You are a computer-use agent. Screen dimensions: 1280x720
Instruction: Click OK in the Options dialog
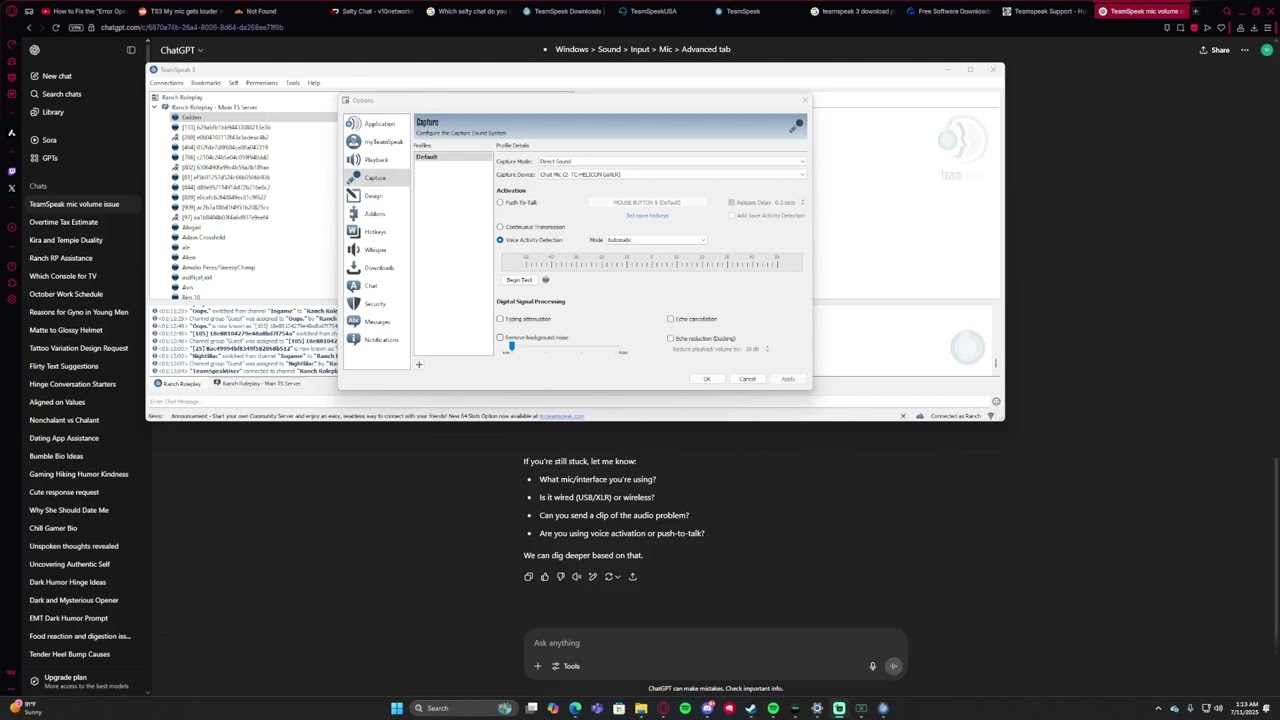point(707,379)
